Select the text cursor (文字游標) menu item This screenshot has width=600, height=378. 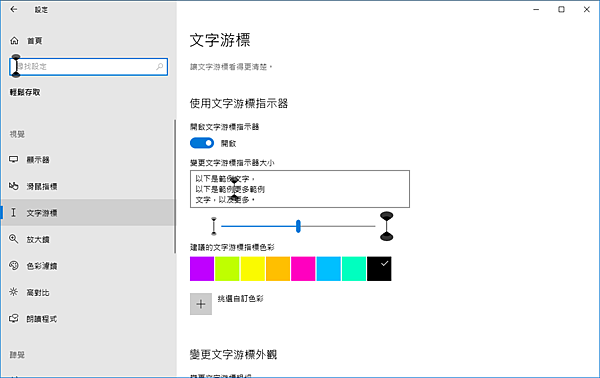[x=88, y=212]
